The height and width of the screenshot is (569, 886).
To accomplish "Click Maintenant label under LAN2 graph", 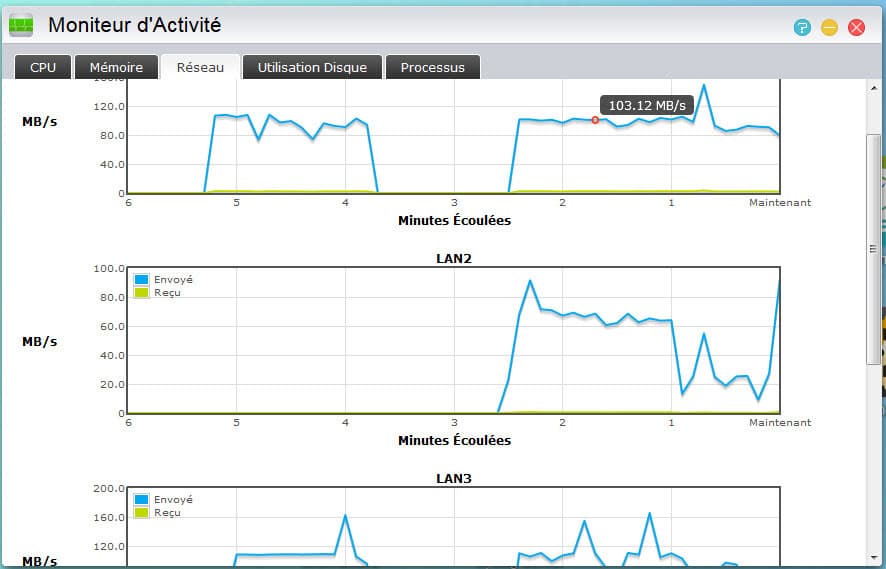I will [x=780, y=422].
